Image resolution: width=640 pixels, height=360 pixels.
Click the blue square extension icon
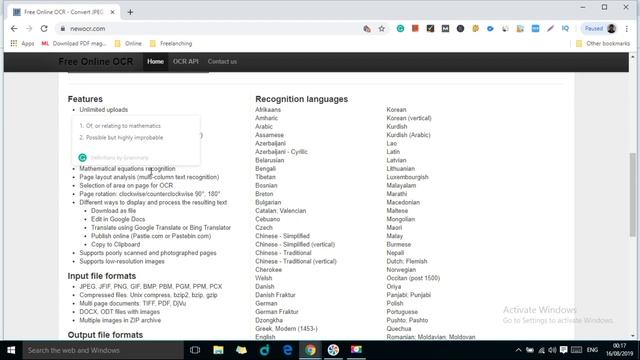coord(535,29)
